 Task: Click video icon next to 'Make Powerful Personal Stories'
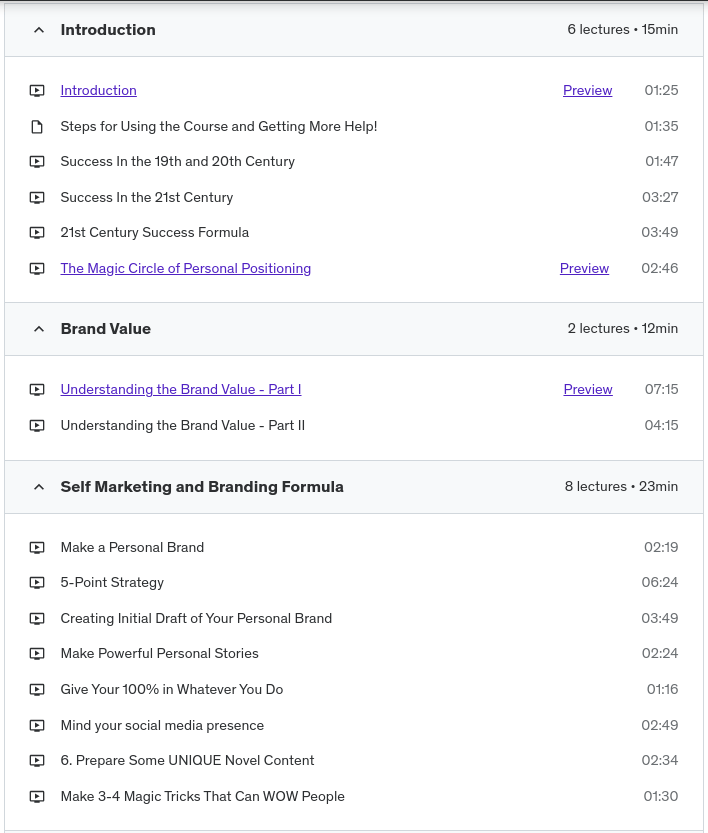pyautogui.click(x=37, y=654)
